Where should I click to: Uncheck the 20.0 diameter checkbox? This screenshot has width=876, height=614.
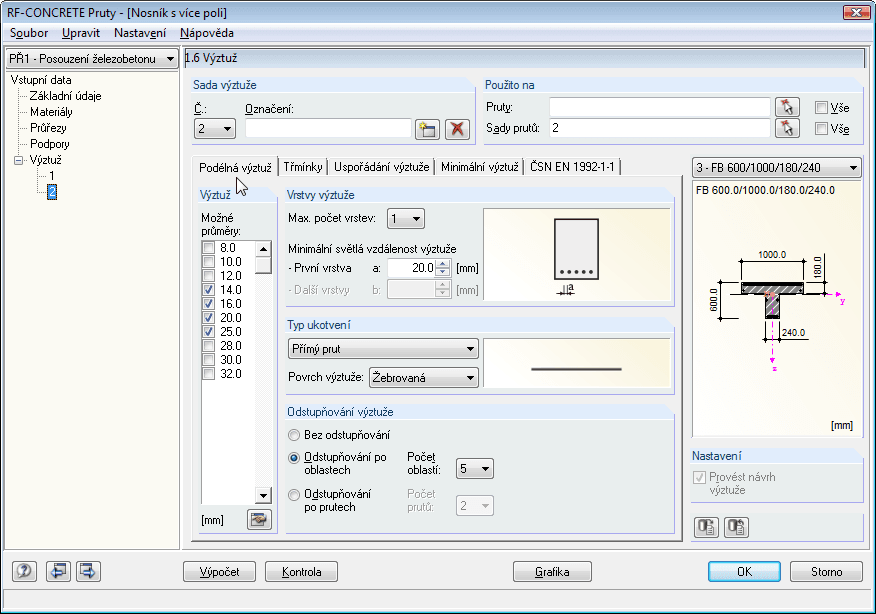click(x=208, y=317)
